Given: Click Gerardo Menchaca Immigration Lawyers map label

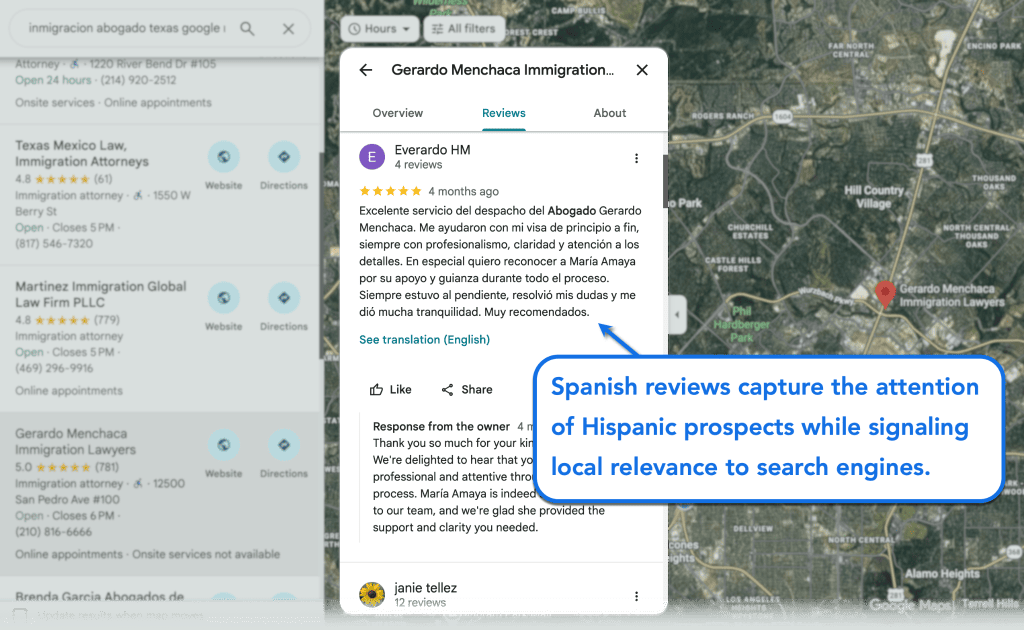Looking at the screenshot, I should click(952, 296).
